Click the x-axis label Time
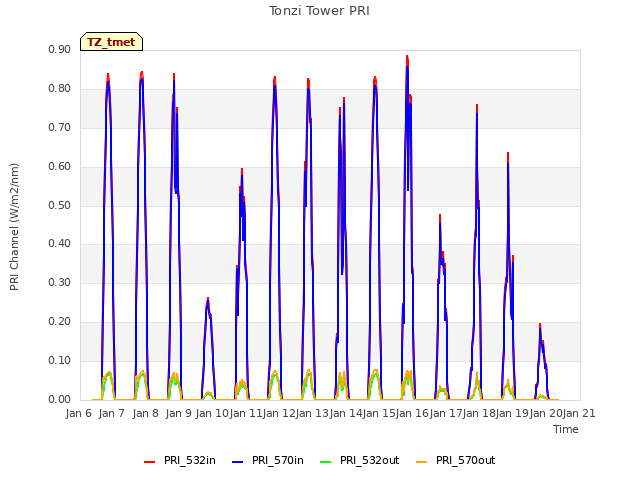The image size is (640, 480). 566,429
